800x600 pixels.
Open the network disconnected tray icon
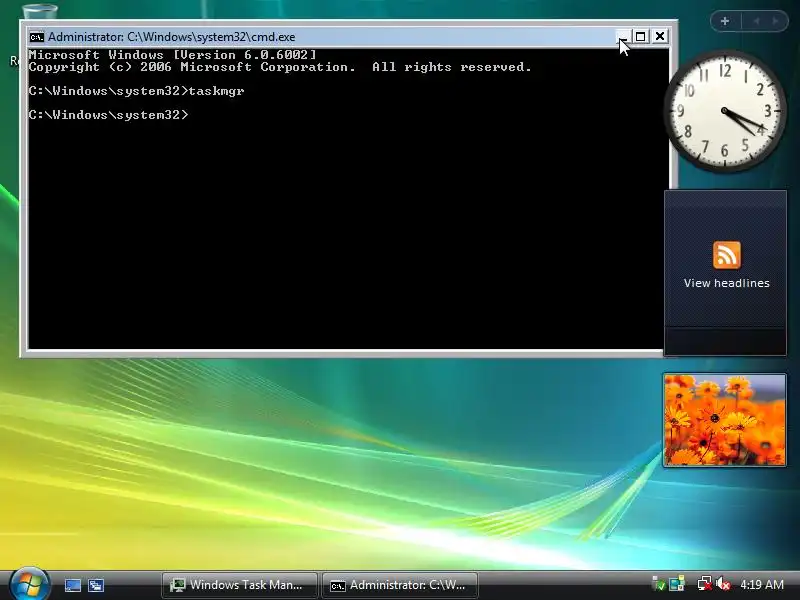704,584
